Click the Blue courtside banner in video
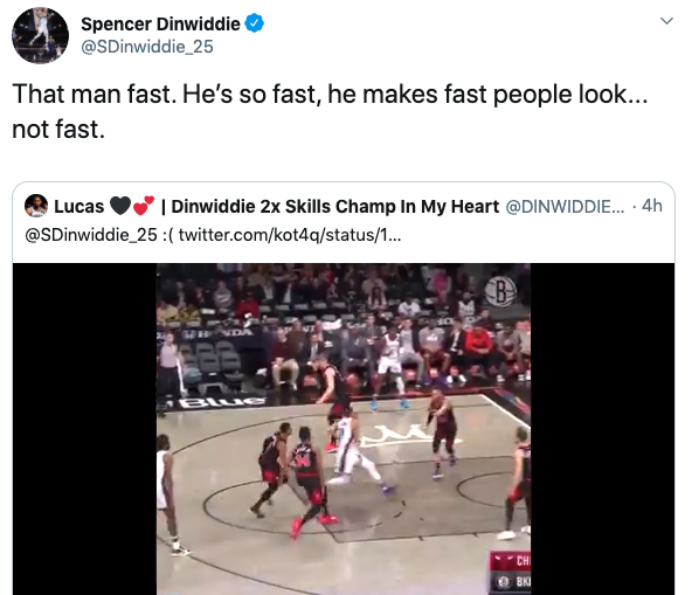This screenshot has width=692, height=595. 214,402
